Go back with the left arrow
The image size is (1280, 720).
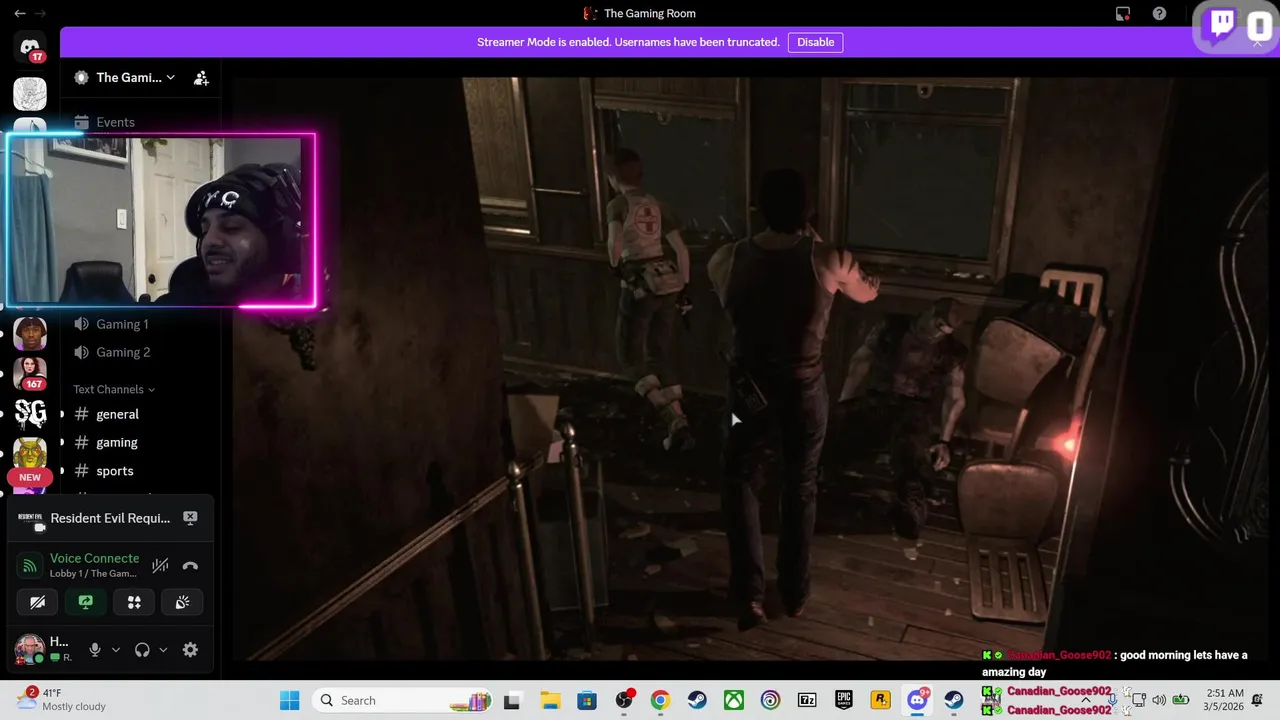[19, 13]
